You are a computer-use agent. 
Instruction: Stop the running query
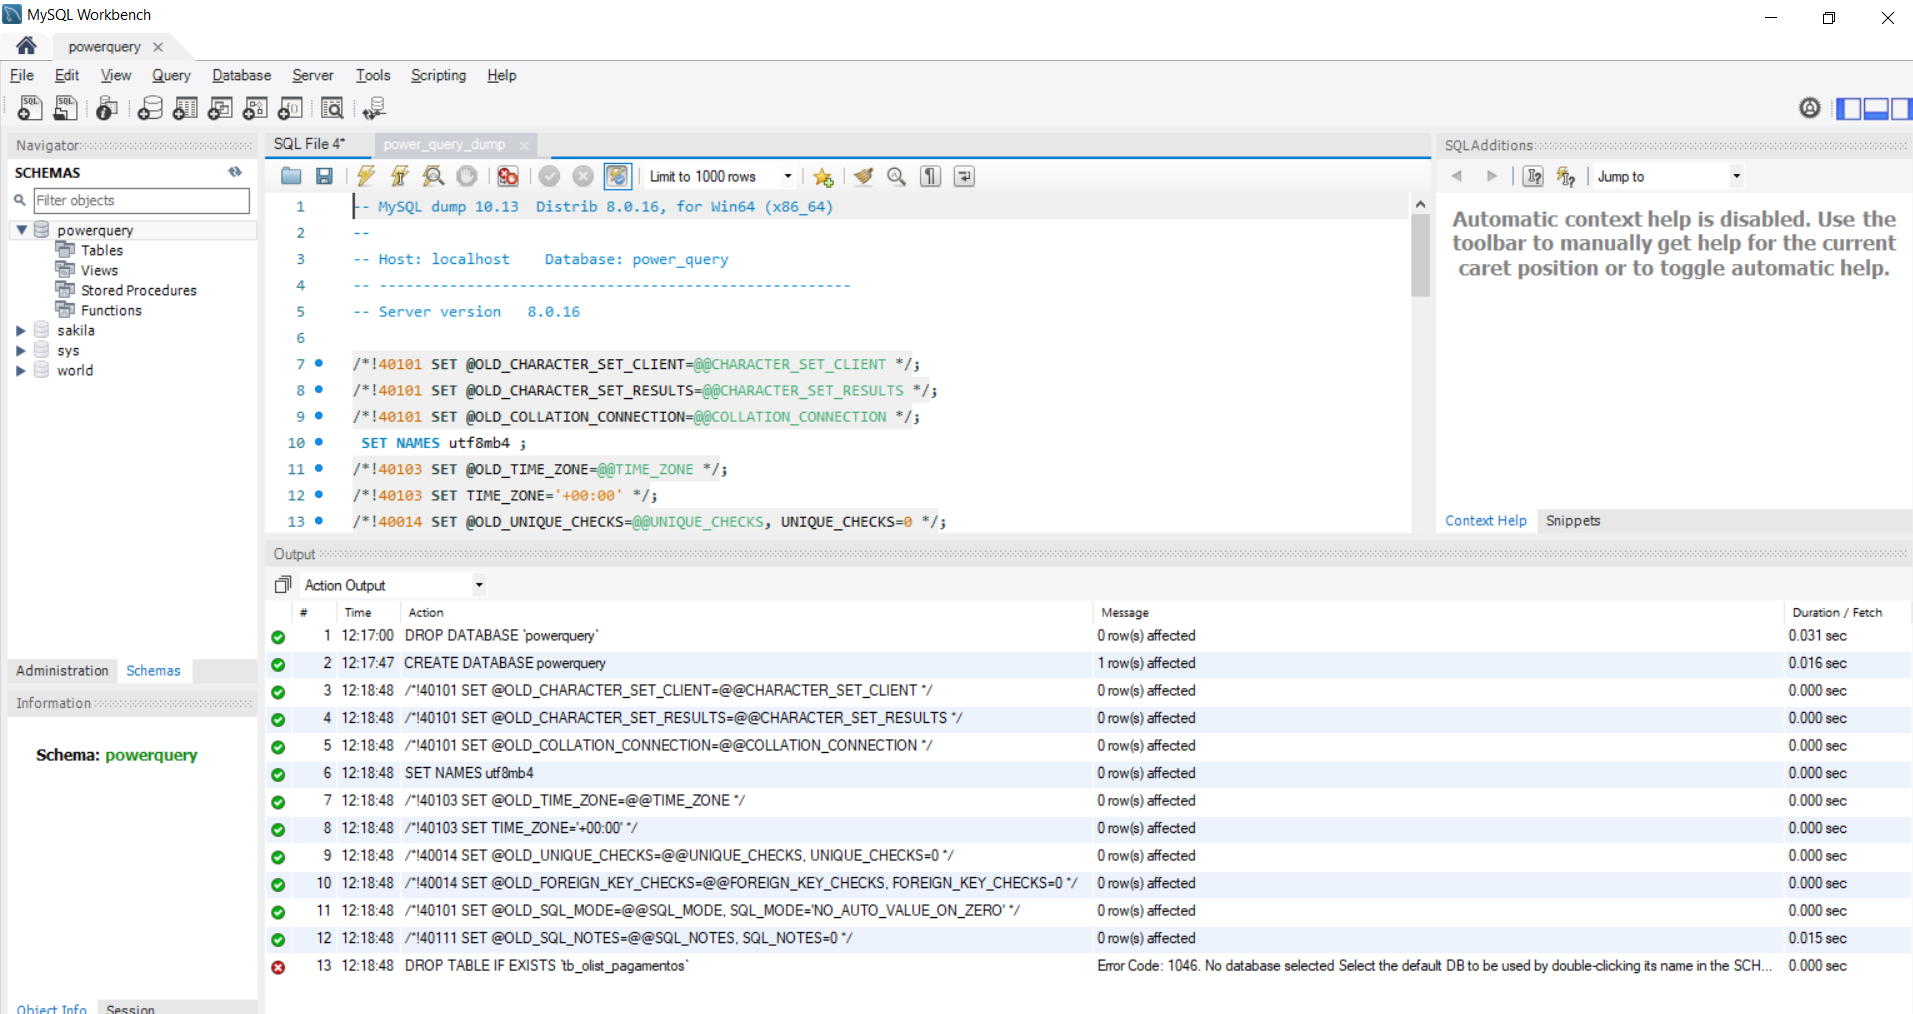[x=467, y=176]
